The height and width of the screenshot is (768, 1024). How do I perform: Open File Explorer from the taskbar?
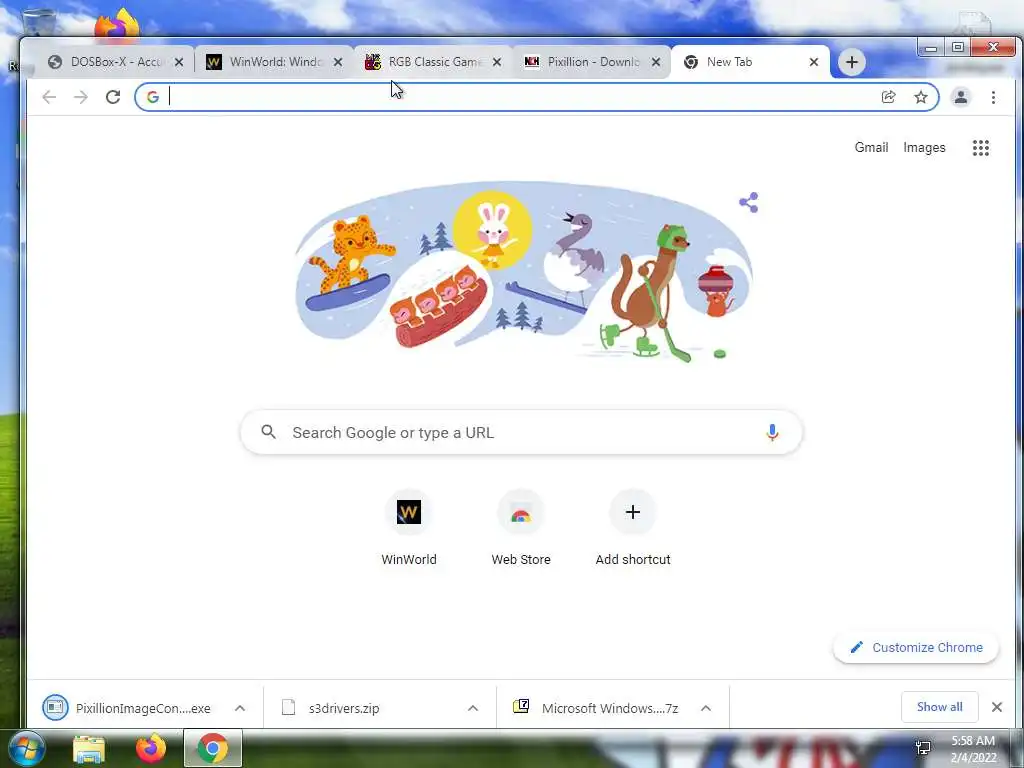[89, 749]
